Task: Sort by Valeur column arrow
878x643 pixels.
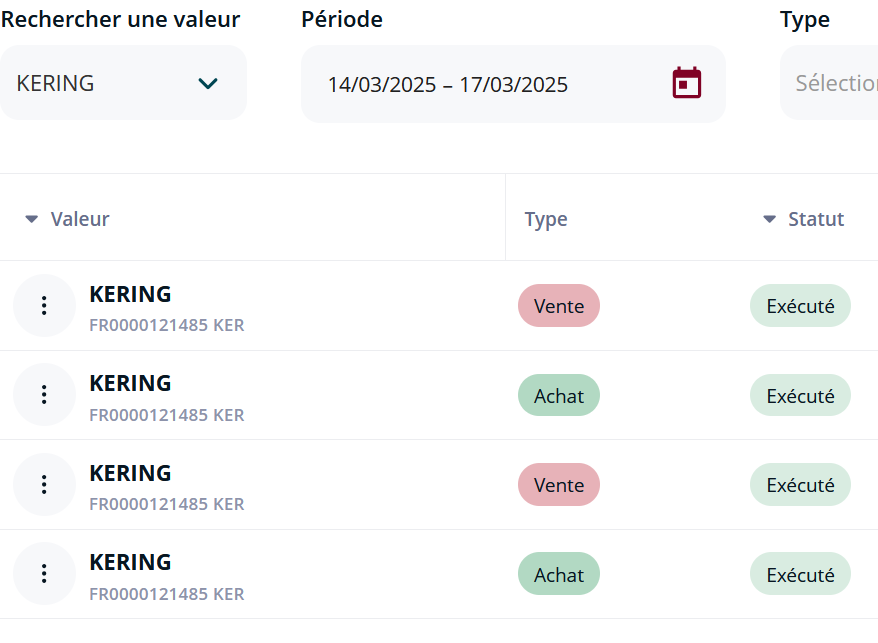Action: pyautogui.click(x=32, y=219)
